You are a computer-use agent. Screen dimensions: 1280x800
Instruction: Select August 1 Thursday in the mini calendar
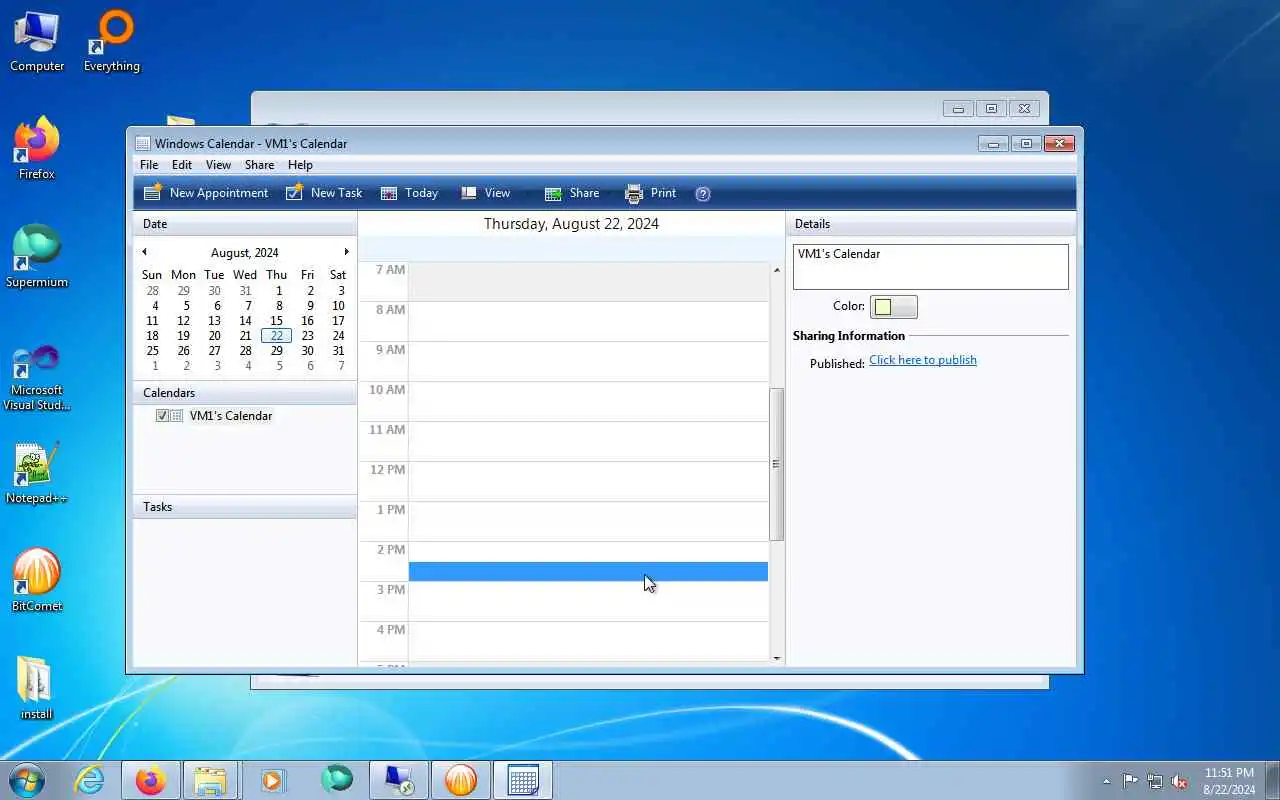pos(279,291)
